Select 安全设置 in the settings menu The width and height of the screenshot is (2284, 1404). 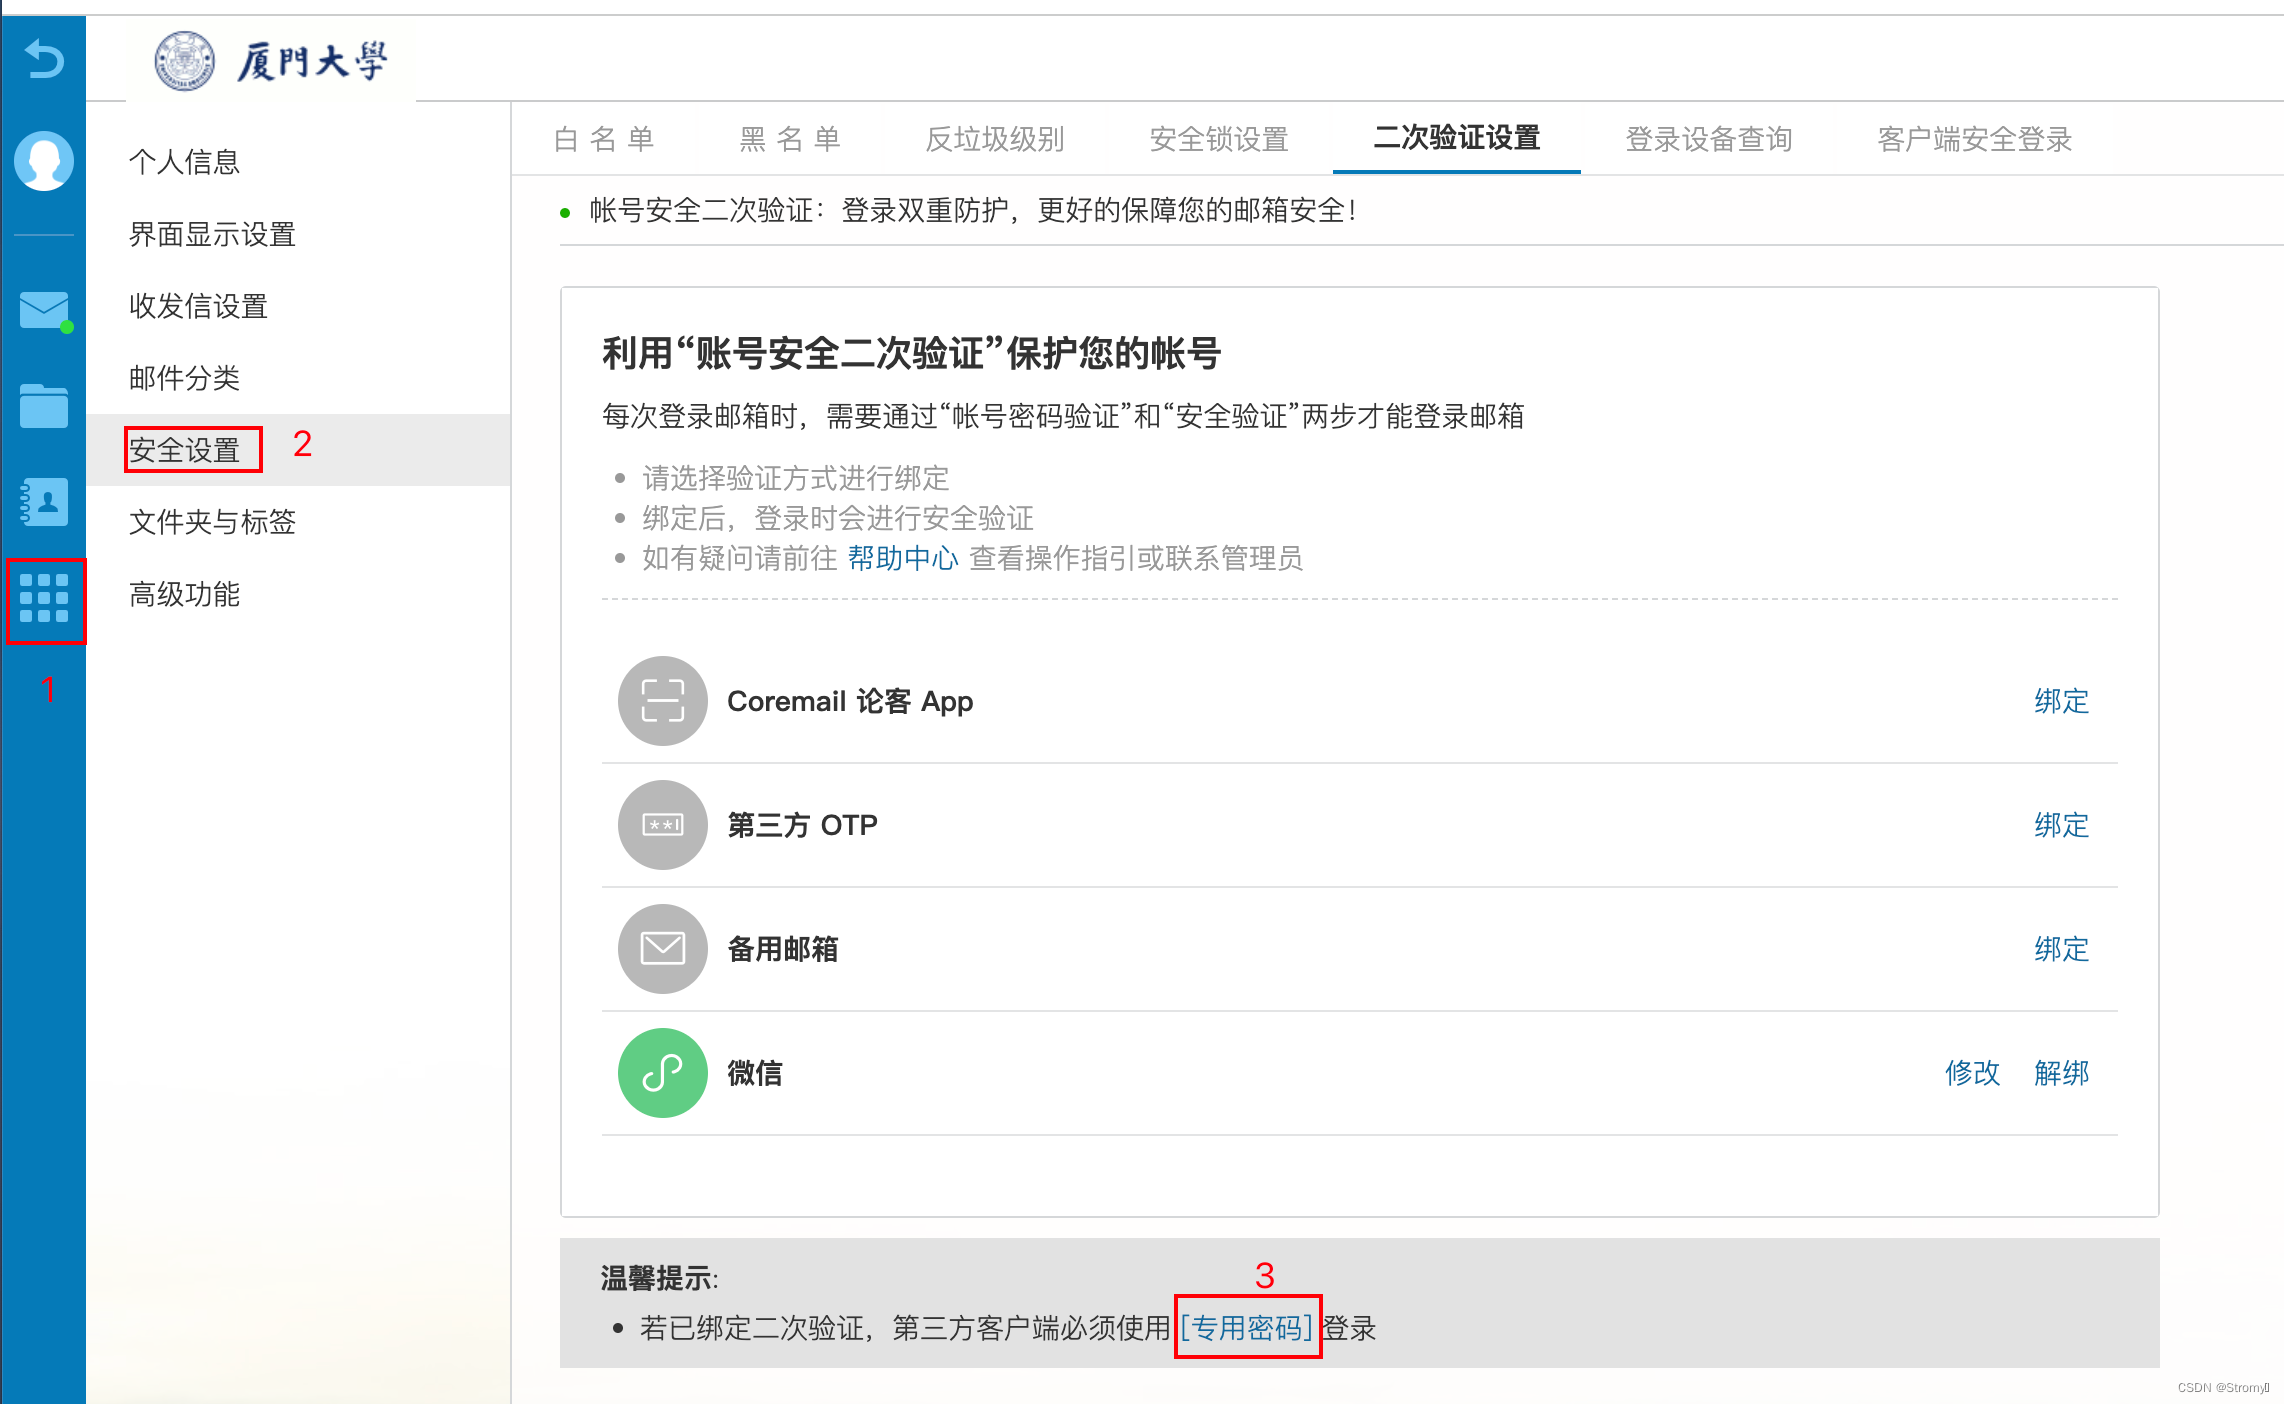(x=185, y=450)
